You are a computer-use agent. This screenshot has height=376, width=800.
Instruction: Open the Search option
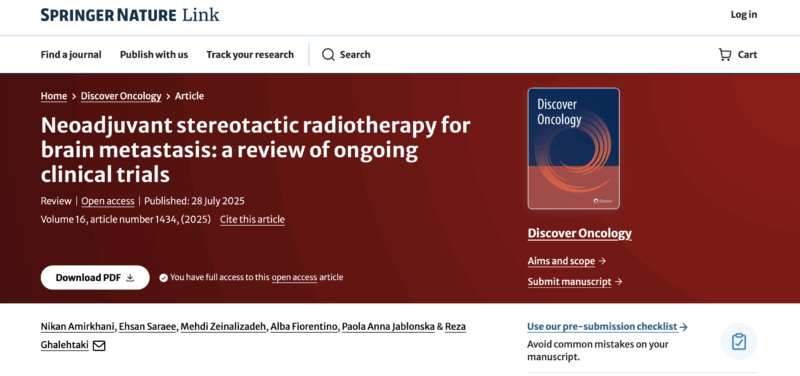pos(346,55)
